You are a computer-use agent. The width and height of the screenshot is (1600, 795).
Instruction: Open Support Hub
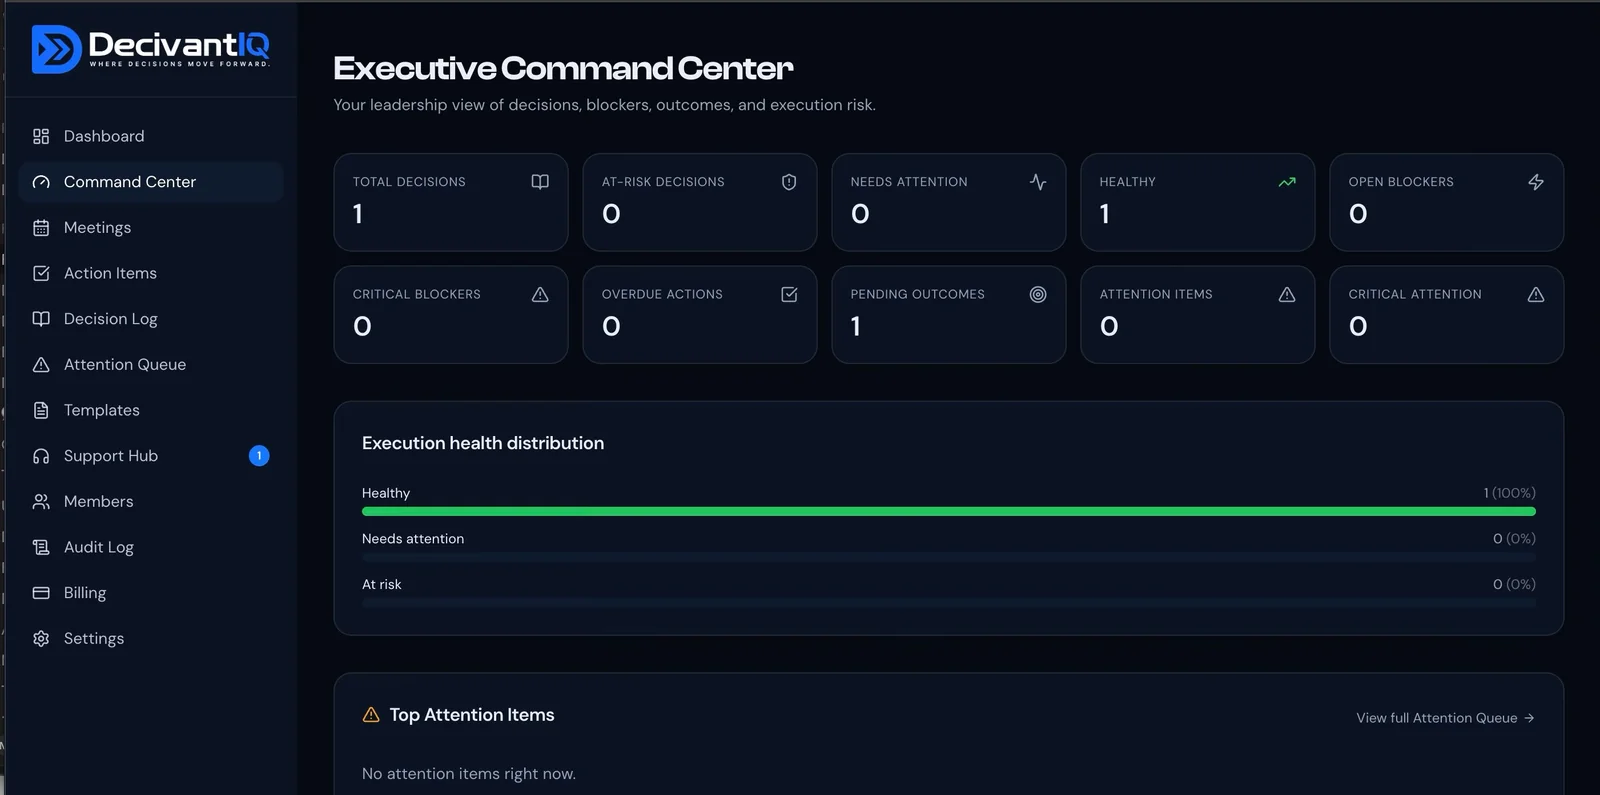pos(151,456)
